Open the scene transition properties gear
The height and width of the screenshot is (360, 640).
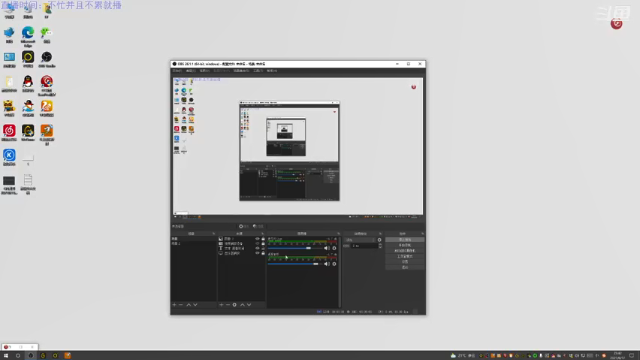pyautogui.click(x=380, y=240)
